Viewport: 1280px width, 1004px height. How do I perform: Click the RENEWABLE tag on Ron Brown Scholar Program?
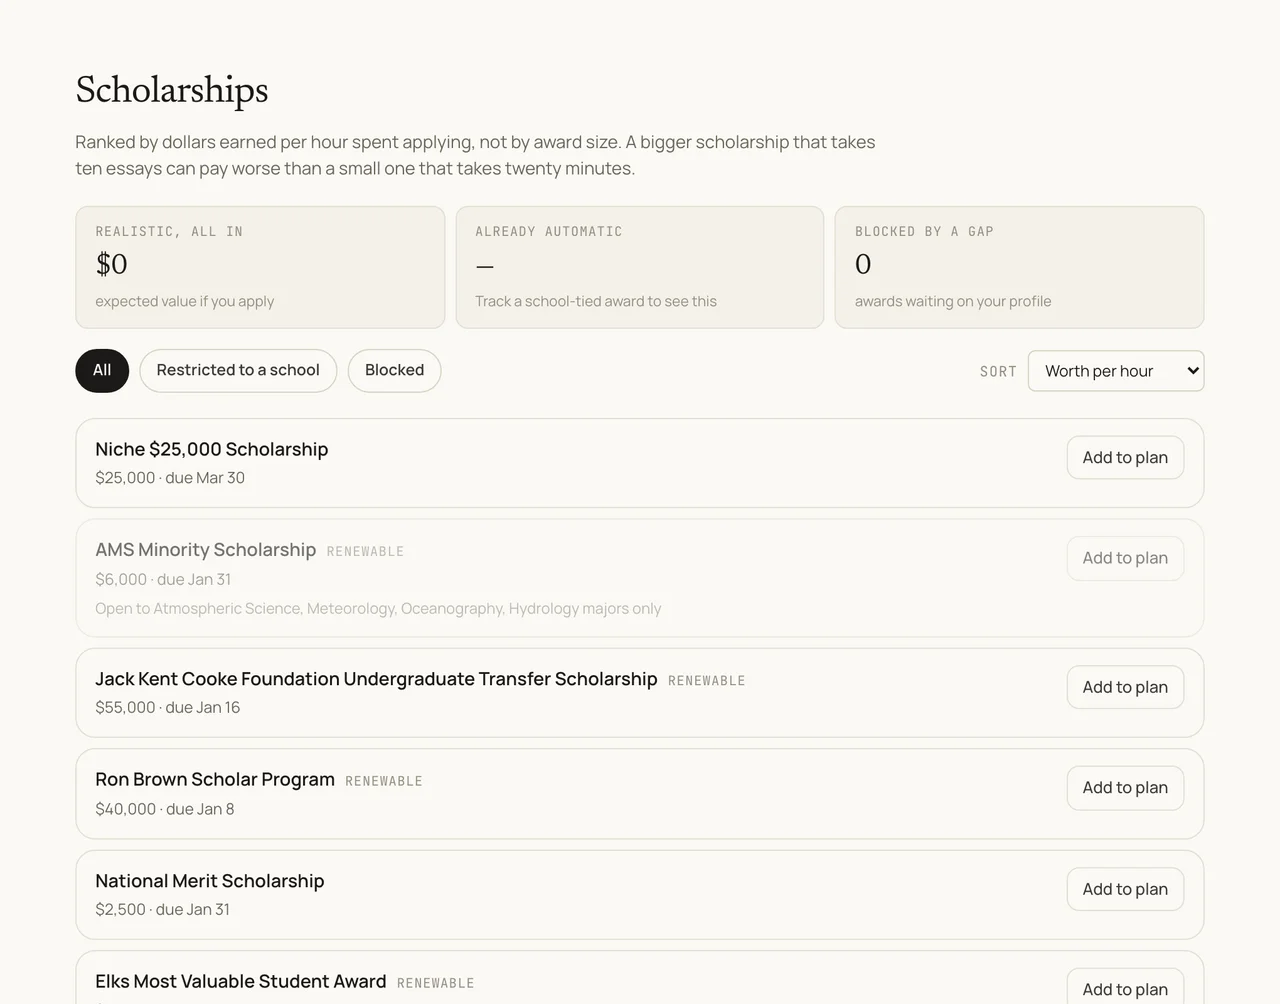[384, 782]
